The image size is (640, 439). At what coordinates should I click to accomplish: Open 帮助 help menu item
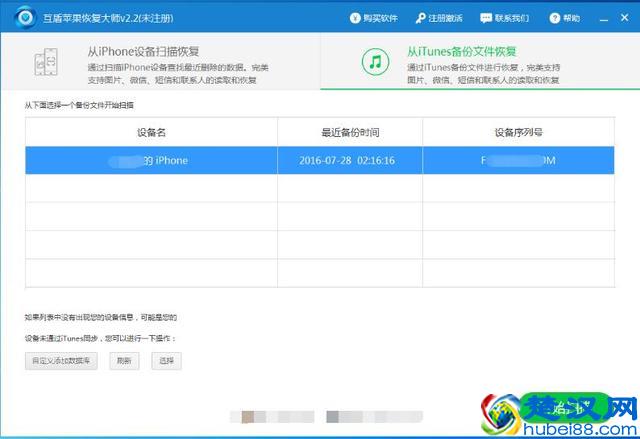(x=565, y=18)
